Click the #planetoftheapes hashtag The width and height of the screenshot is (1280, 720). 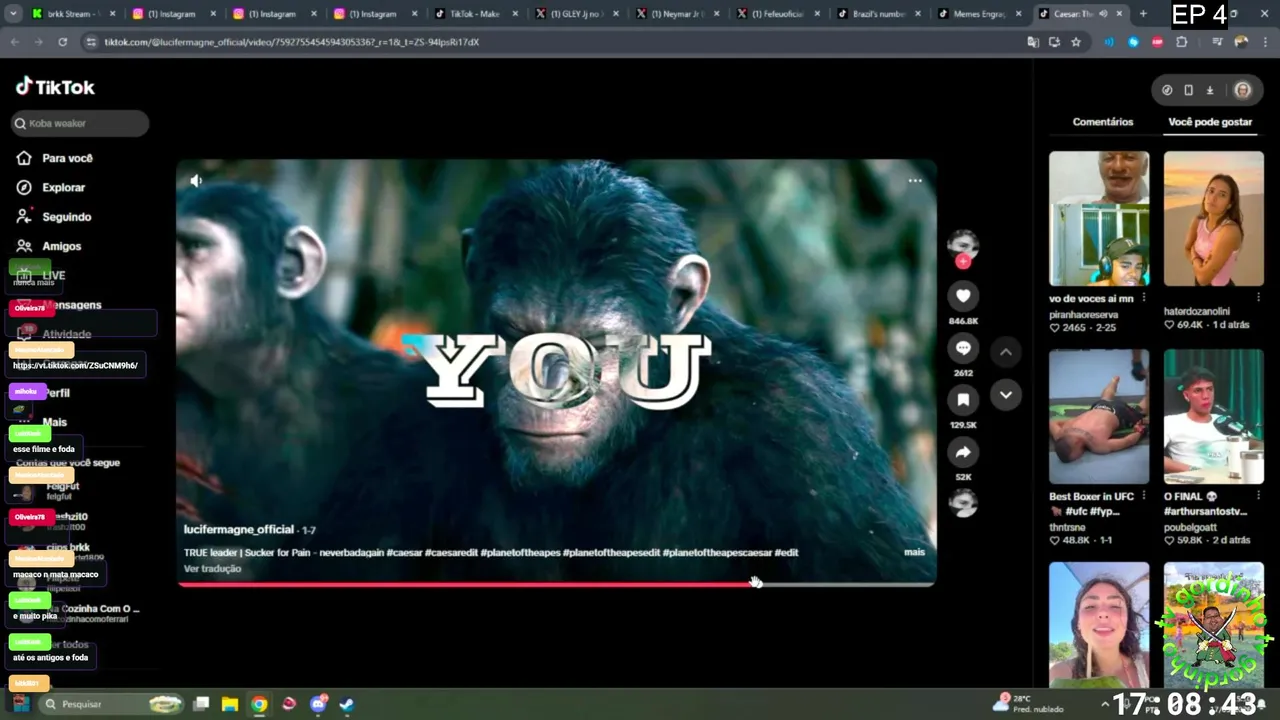click(610, 552)
